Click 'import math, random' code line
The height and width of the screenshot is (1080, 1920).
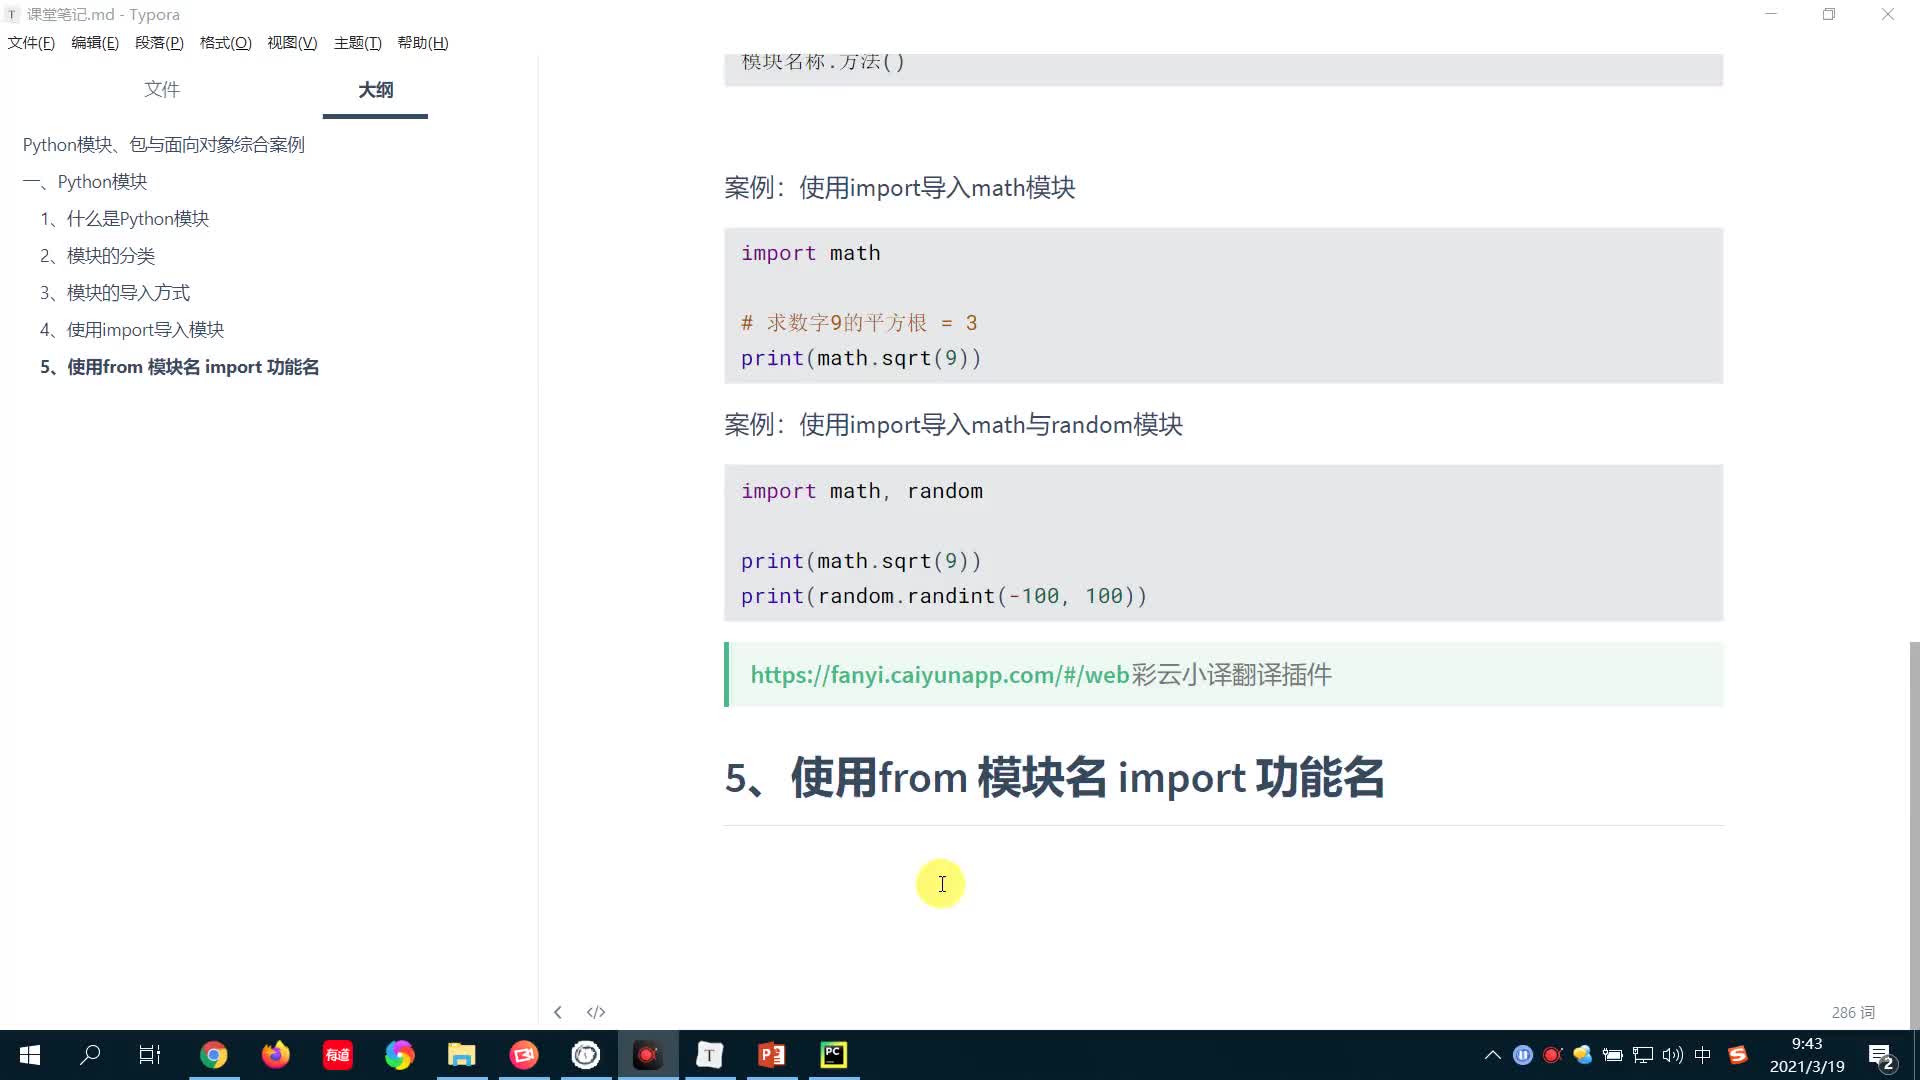tap(862, 491)
